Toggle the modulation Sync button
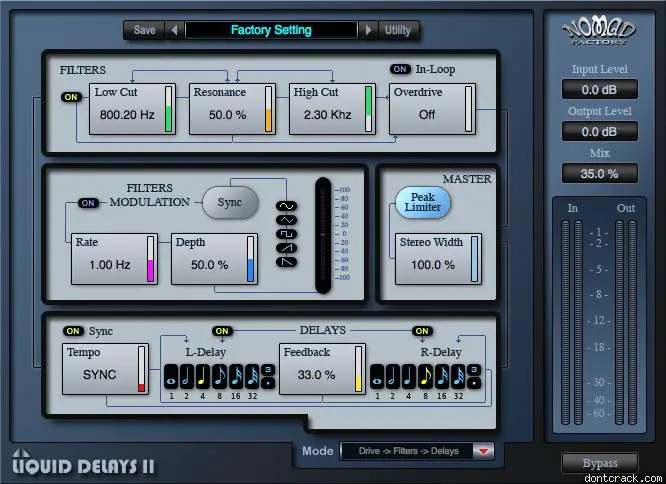 pos(230,203)
